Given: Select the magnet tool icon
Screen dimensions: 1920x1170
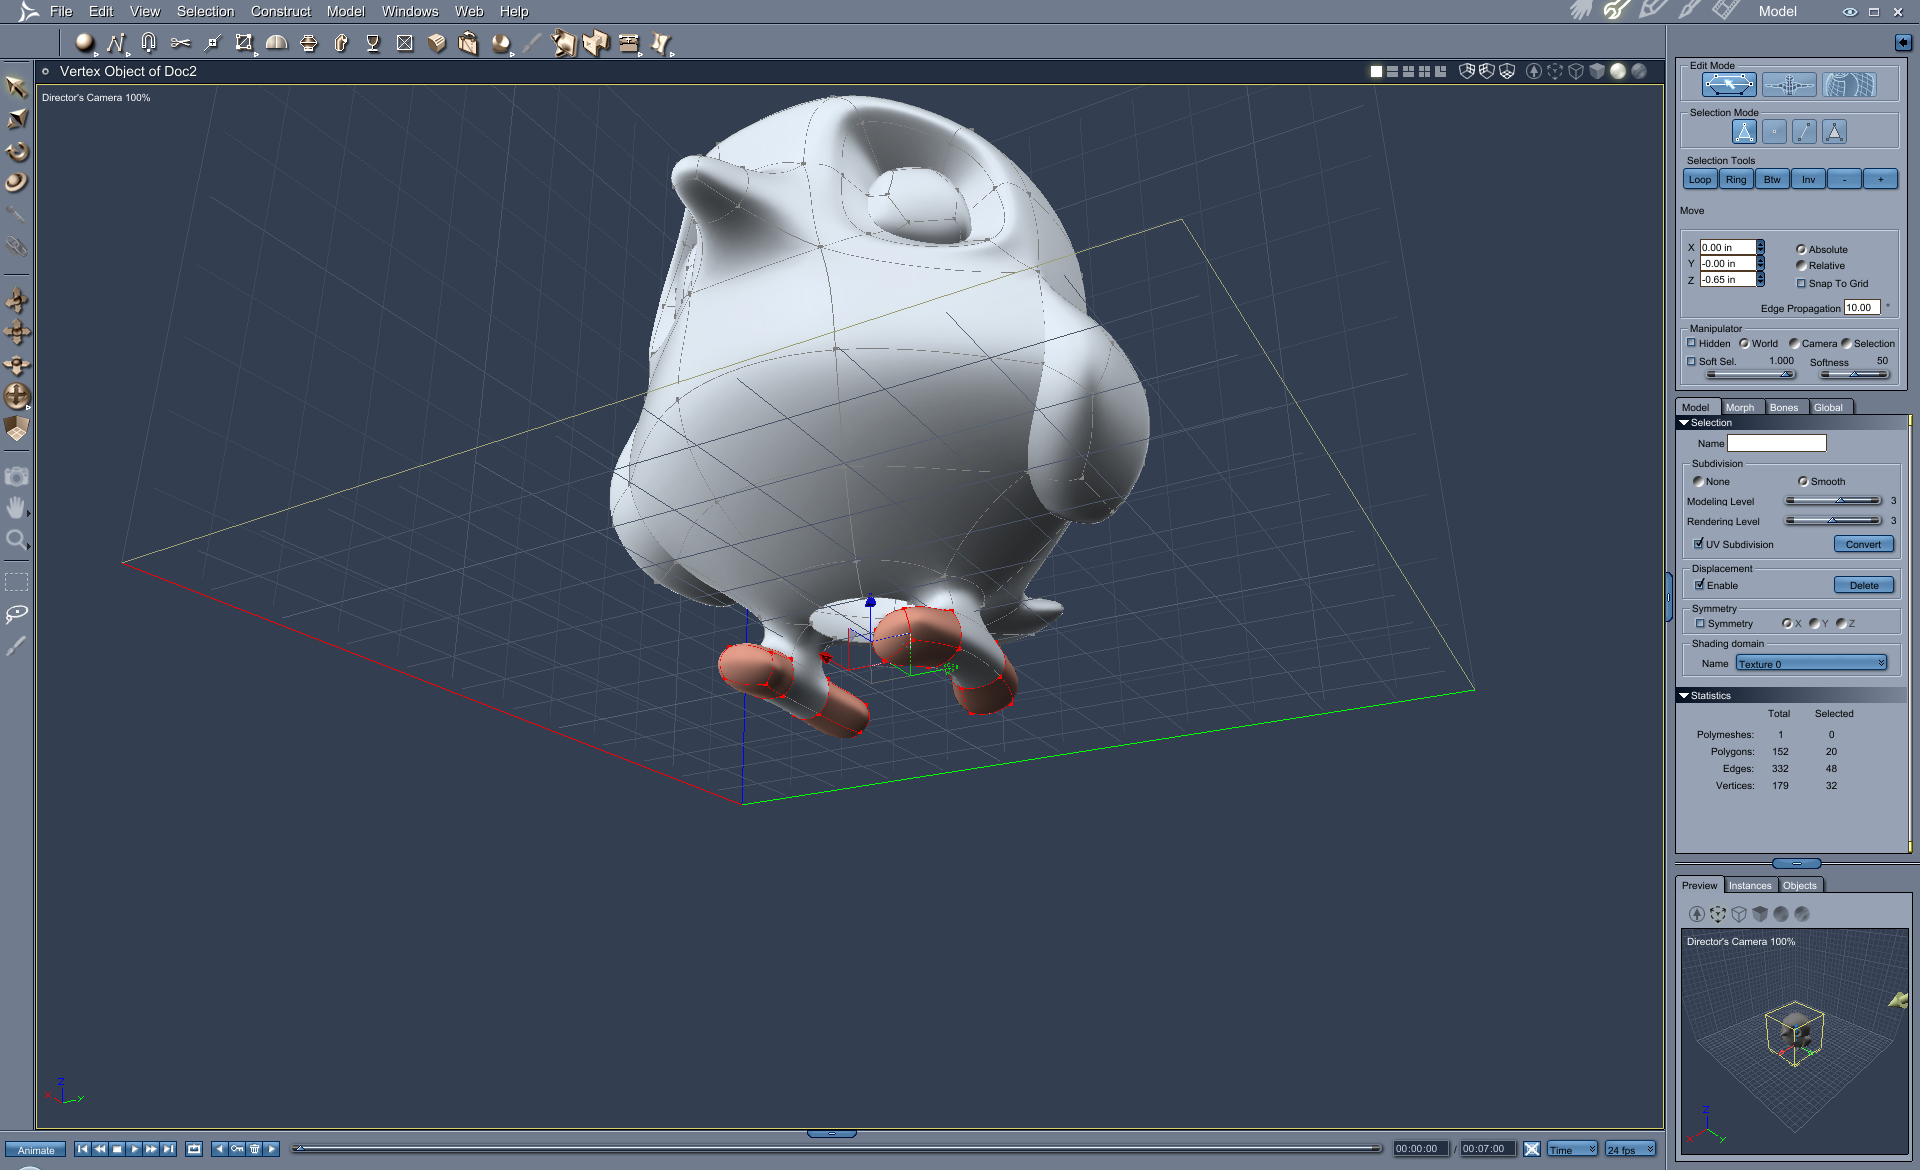Looking at the screenshot, I should pyautogui.click(x=148, y=42).
